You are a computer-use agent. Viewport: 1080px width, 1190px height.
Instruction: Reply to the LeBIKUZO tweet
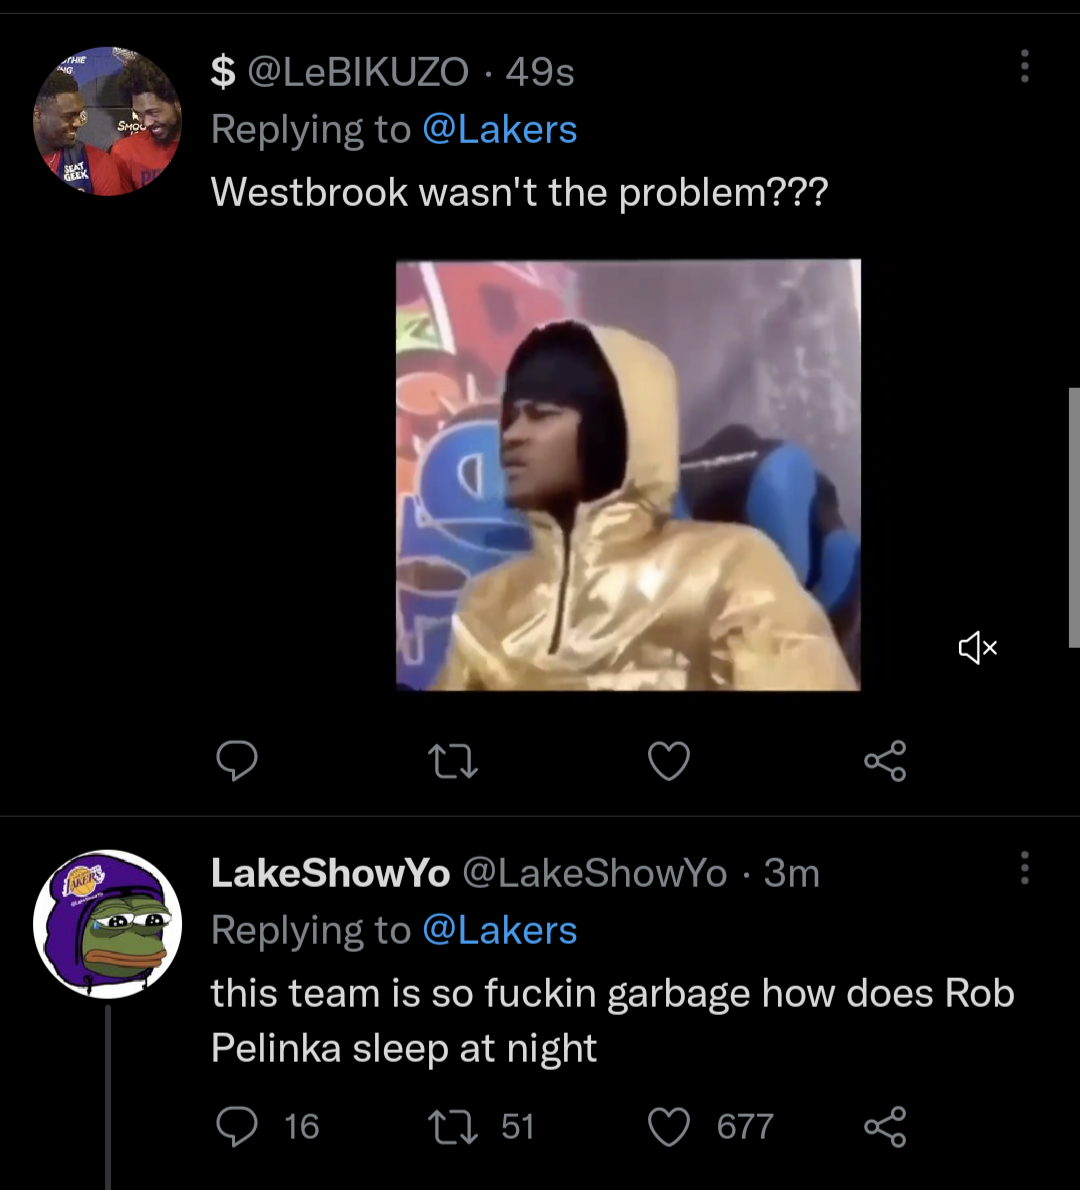tap(237, 761)
